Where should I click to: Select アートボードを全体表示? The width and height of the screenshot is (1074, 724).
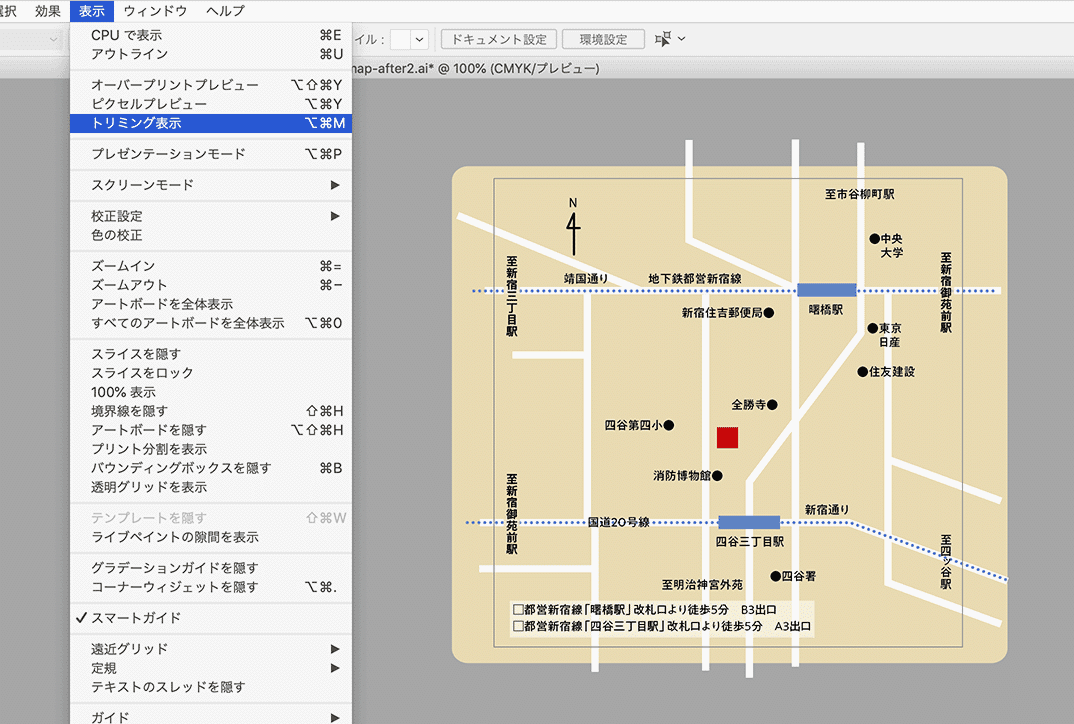click(211, 304)
